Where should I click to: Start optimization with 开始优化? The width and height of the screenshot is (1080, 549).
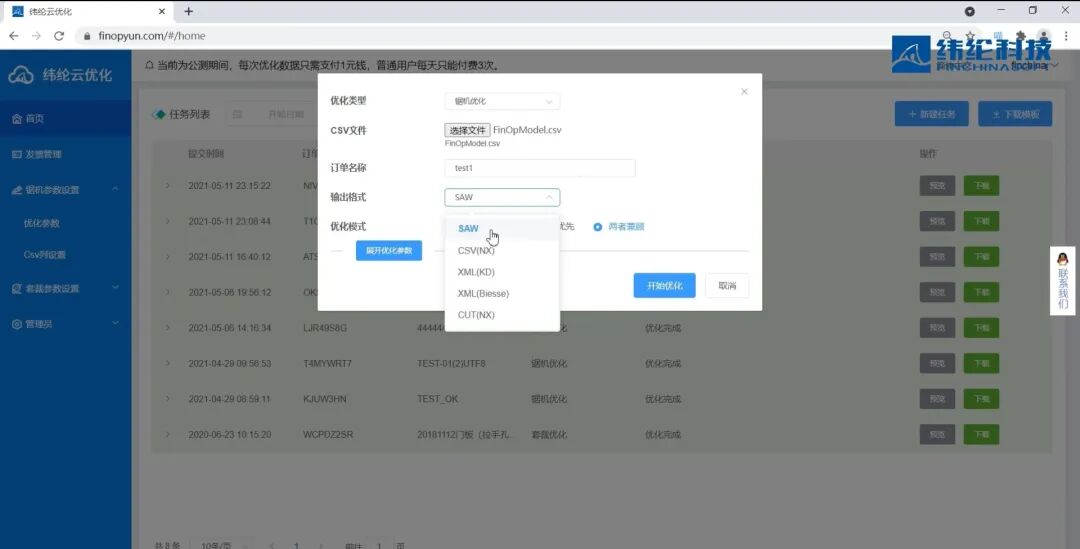click(x=665, y=285)
